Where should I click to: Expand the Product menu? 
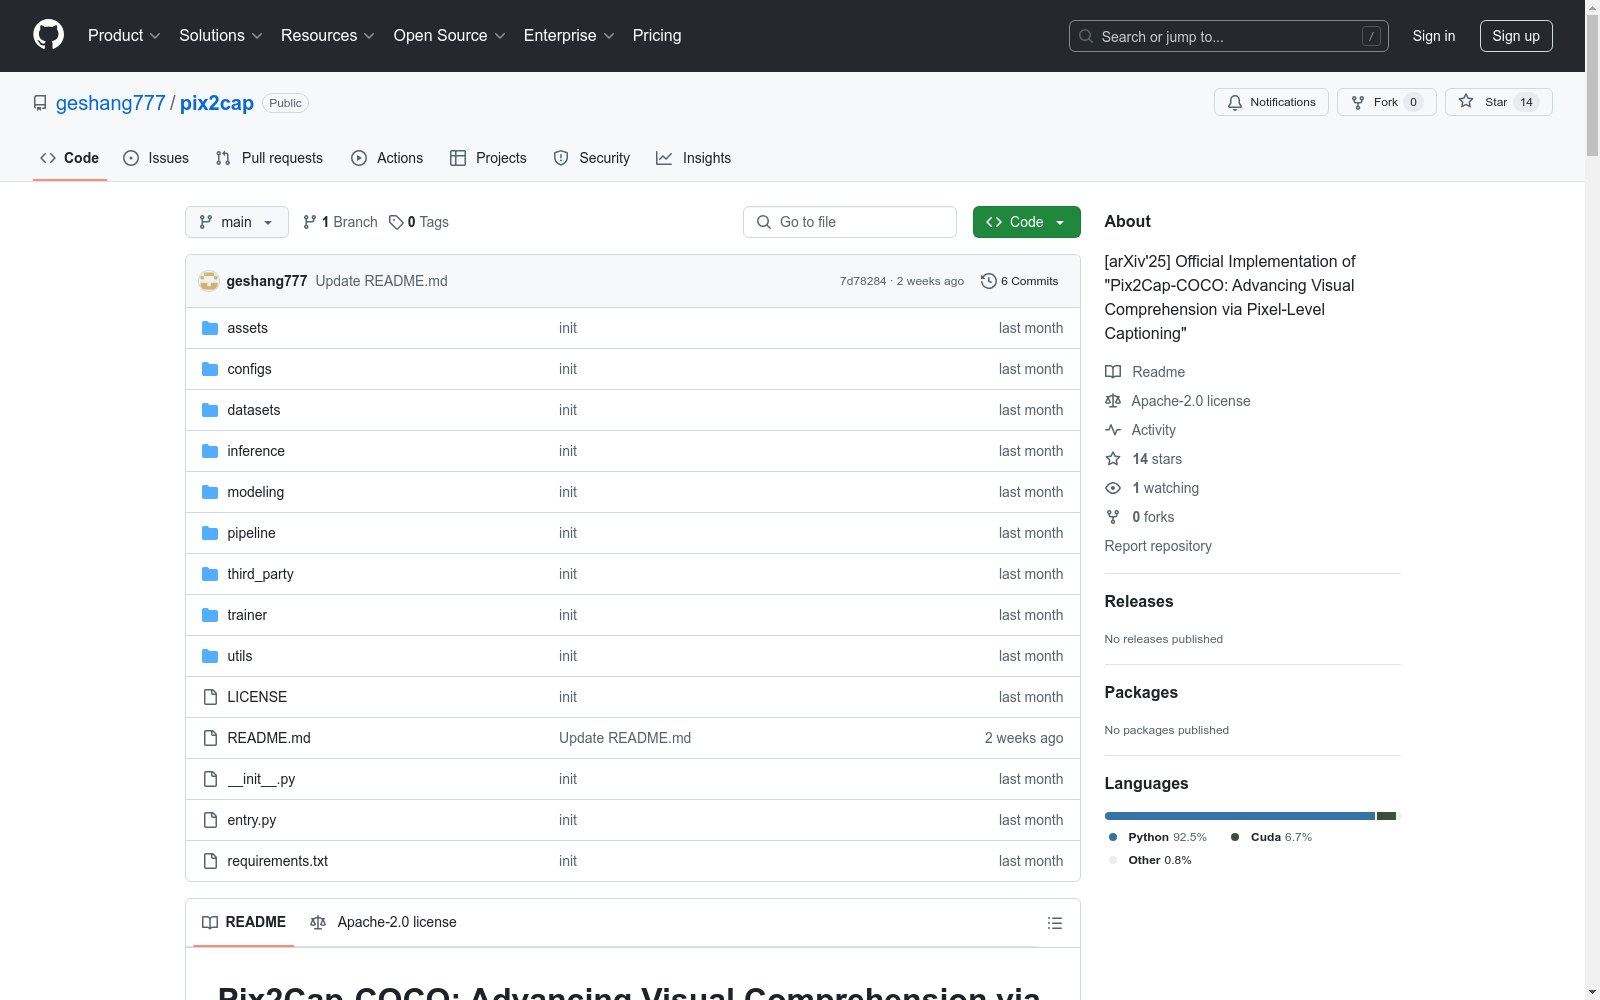(x=124, y=35)
